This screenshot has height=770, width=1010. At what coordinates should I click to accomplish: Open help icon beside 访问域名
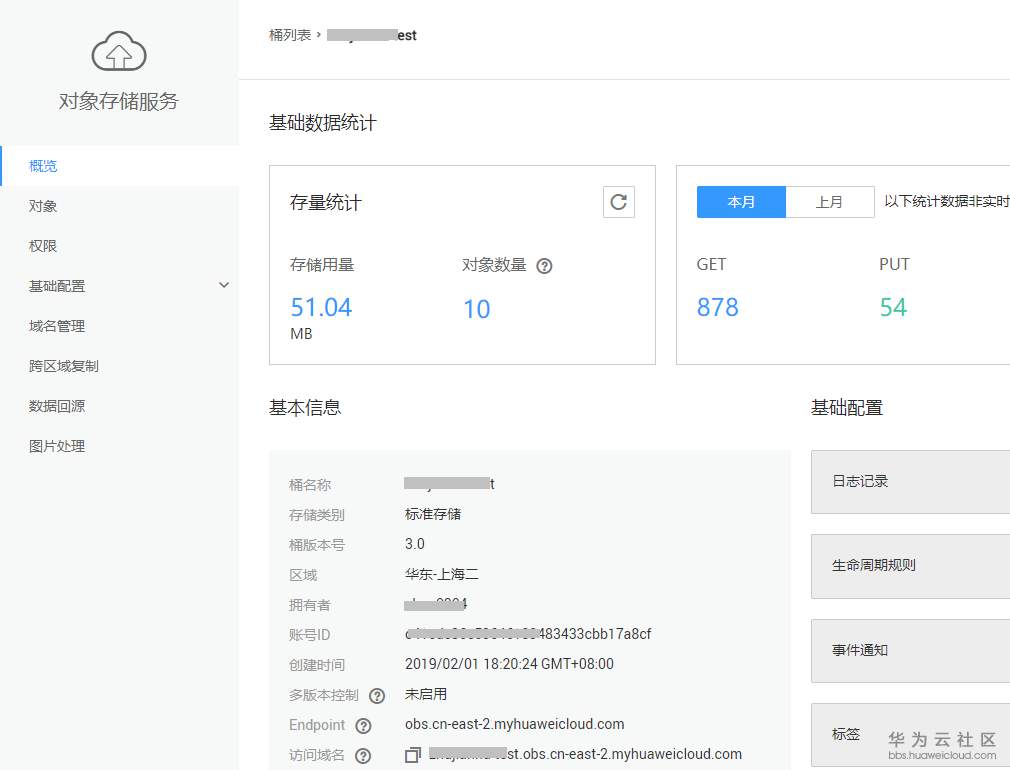pyautogui.click(x=363, y=756)
